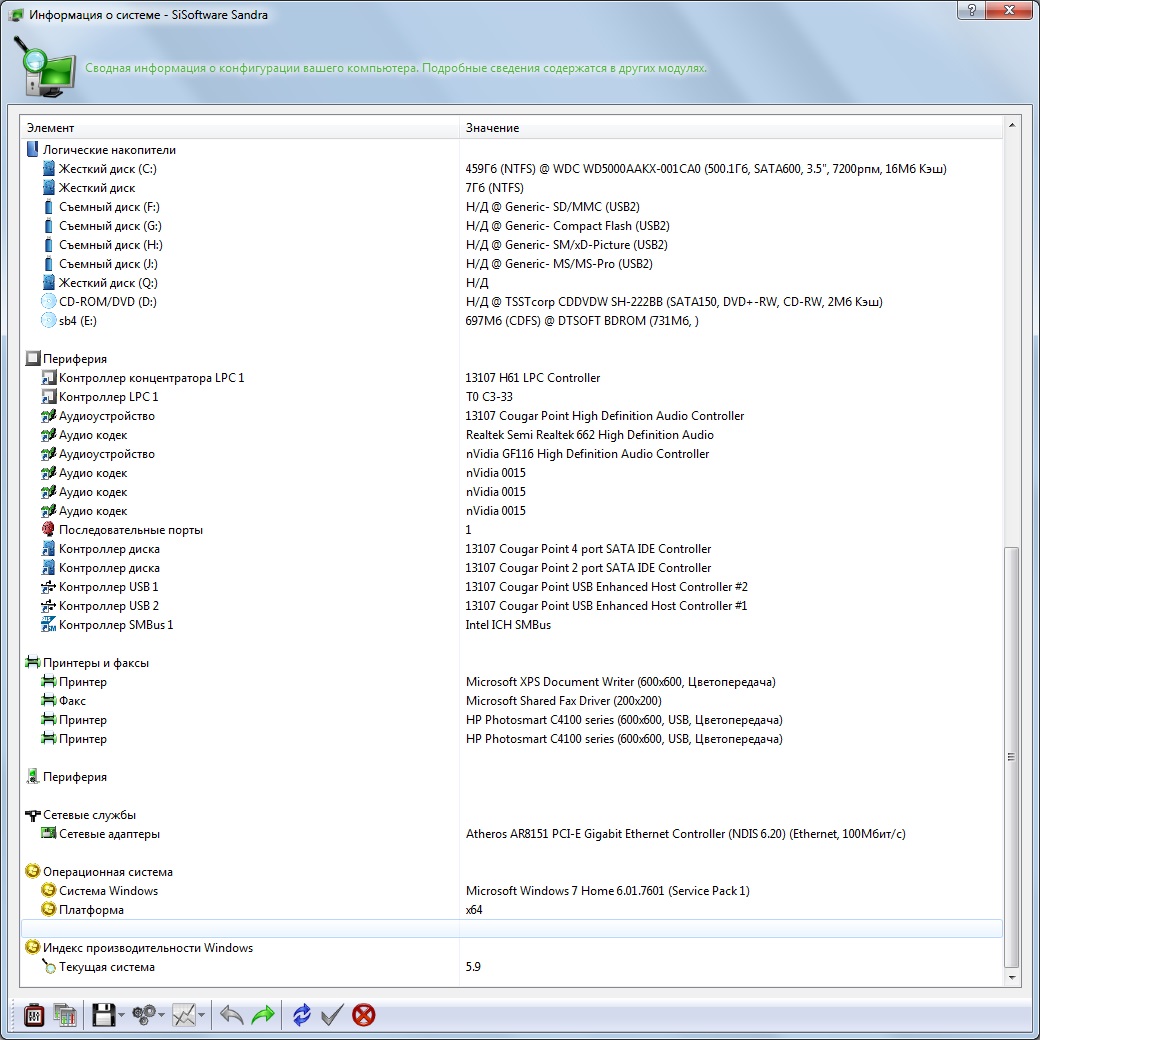
Task: Click the Контроллер USB 2 icon
Action: coord(48,606)
